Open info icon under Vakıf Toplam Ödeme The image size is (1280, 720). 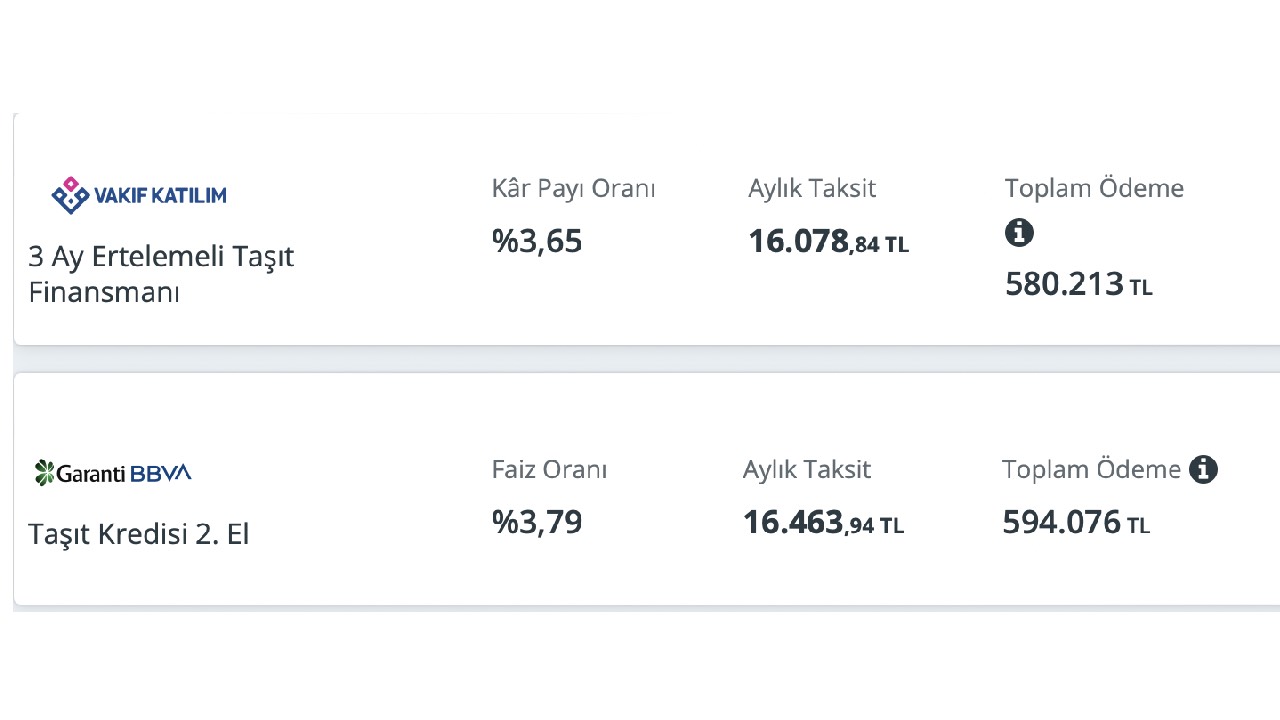point(1019,233)
